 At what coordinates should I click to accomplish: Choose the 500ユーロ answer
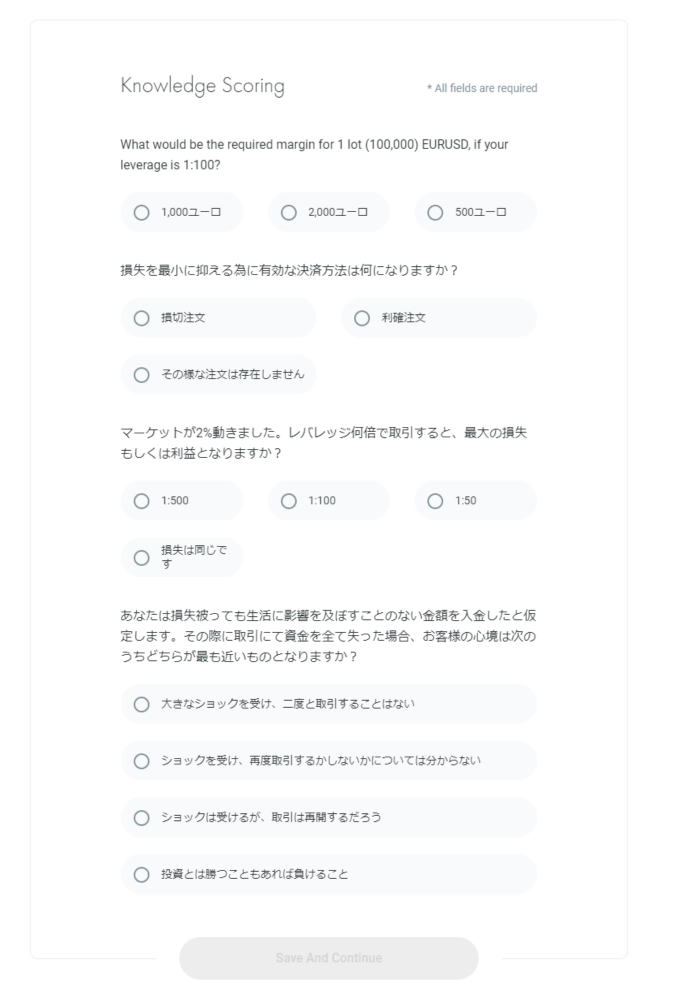(475, 212)
